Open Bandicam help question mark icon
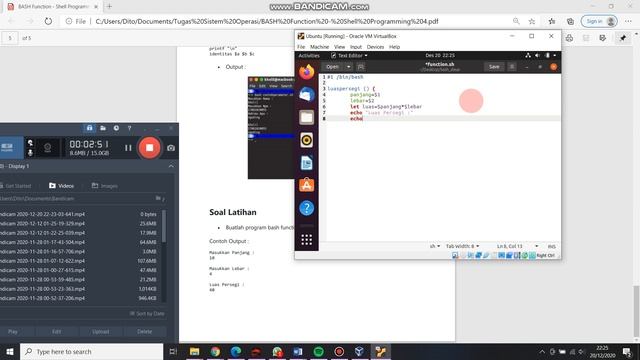 (x=129, y=128)
